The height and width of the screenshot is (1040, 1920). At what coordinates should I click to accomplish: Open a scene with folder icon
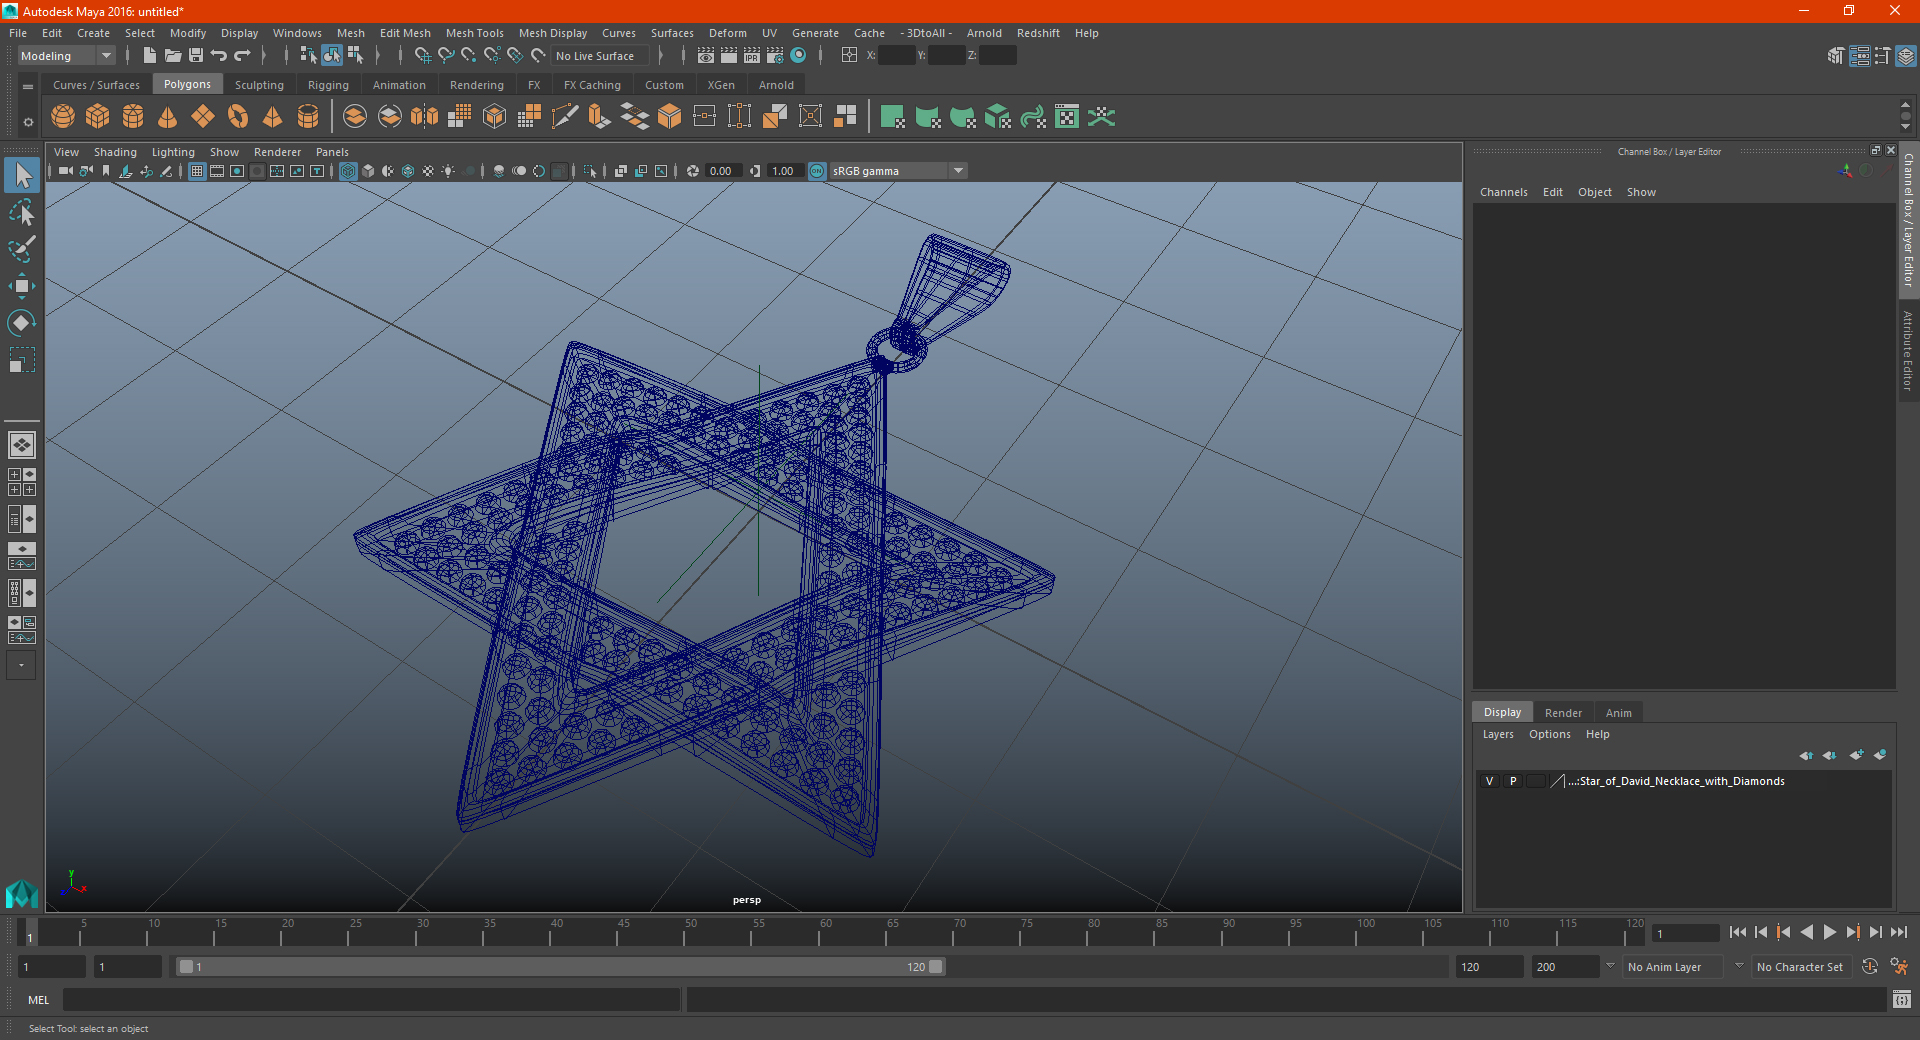point(173,56)
